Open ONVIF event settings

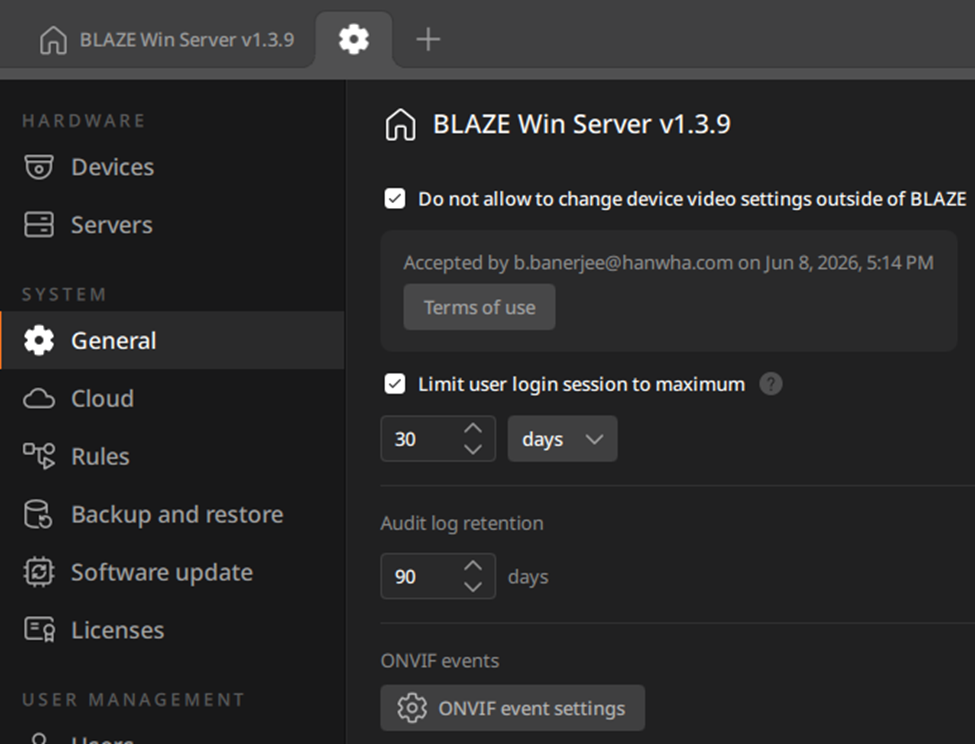(512, 708)
